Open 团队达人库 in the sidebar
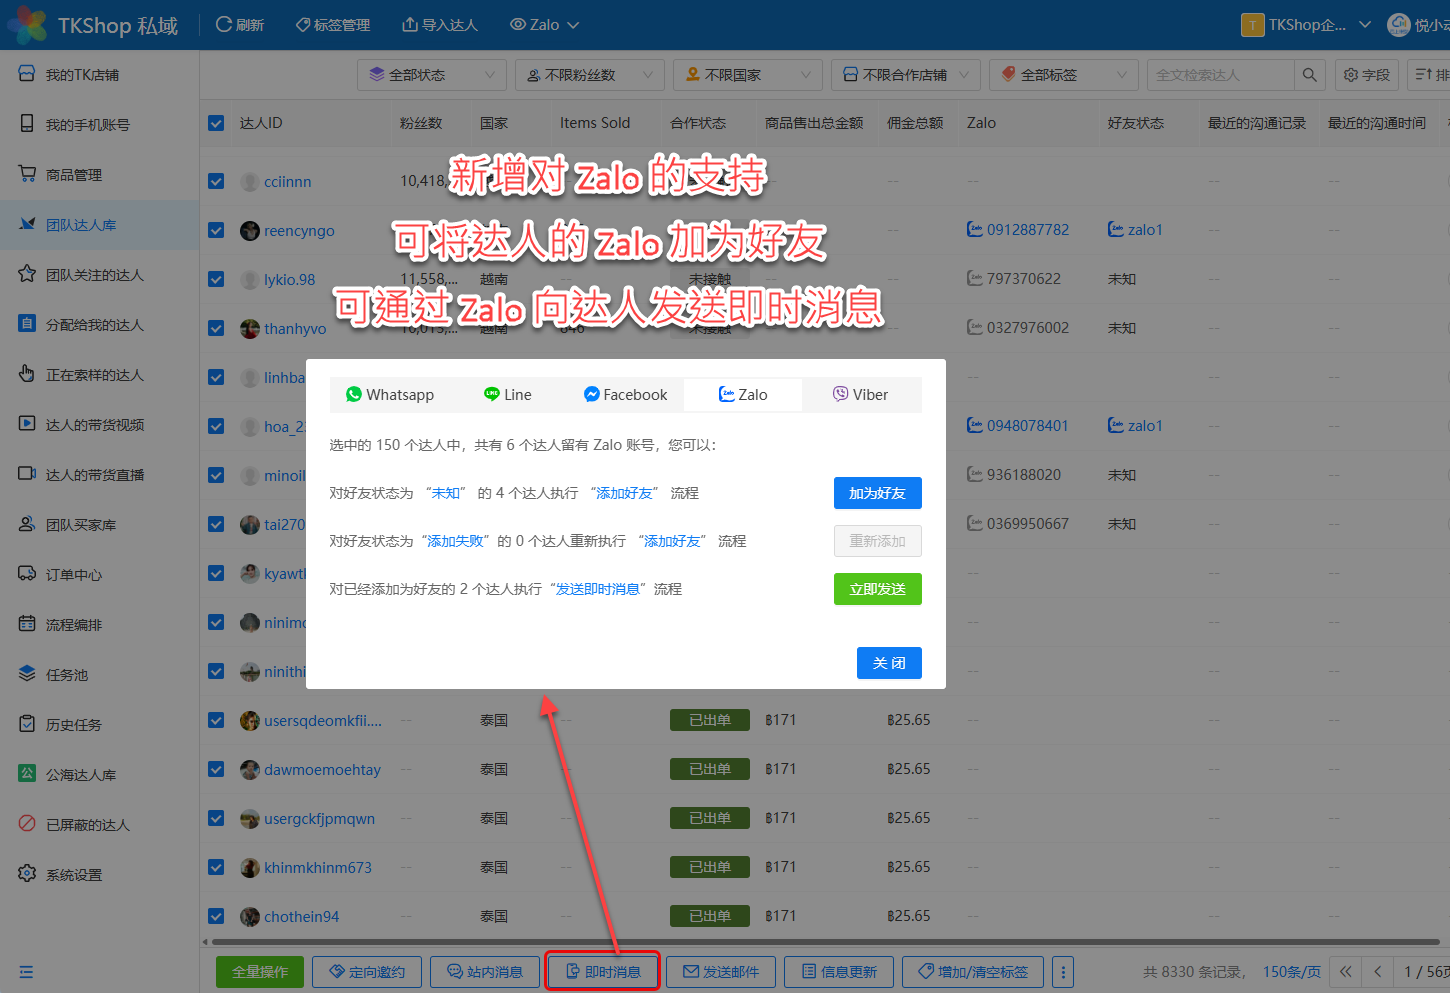Viewport: 1450px width, 993px height. coord(99,225)
